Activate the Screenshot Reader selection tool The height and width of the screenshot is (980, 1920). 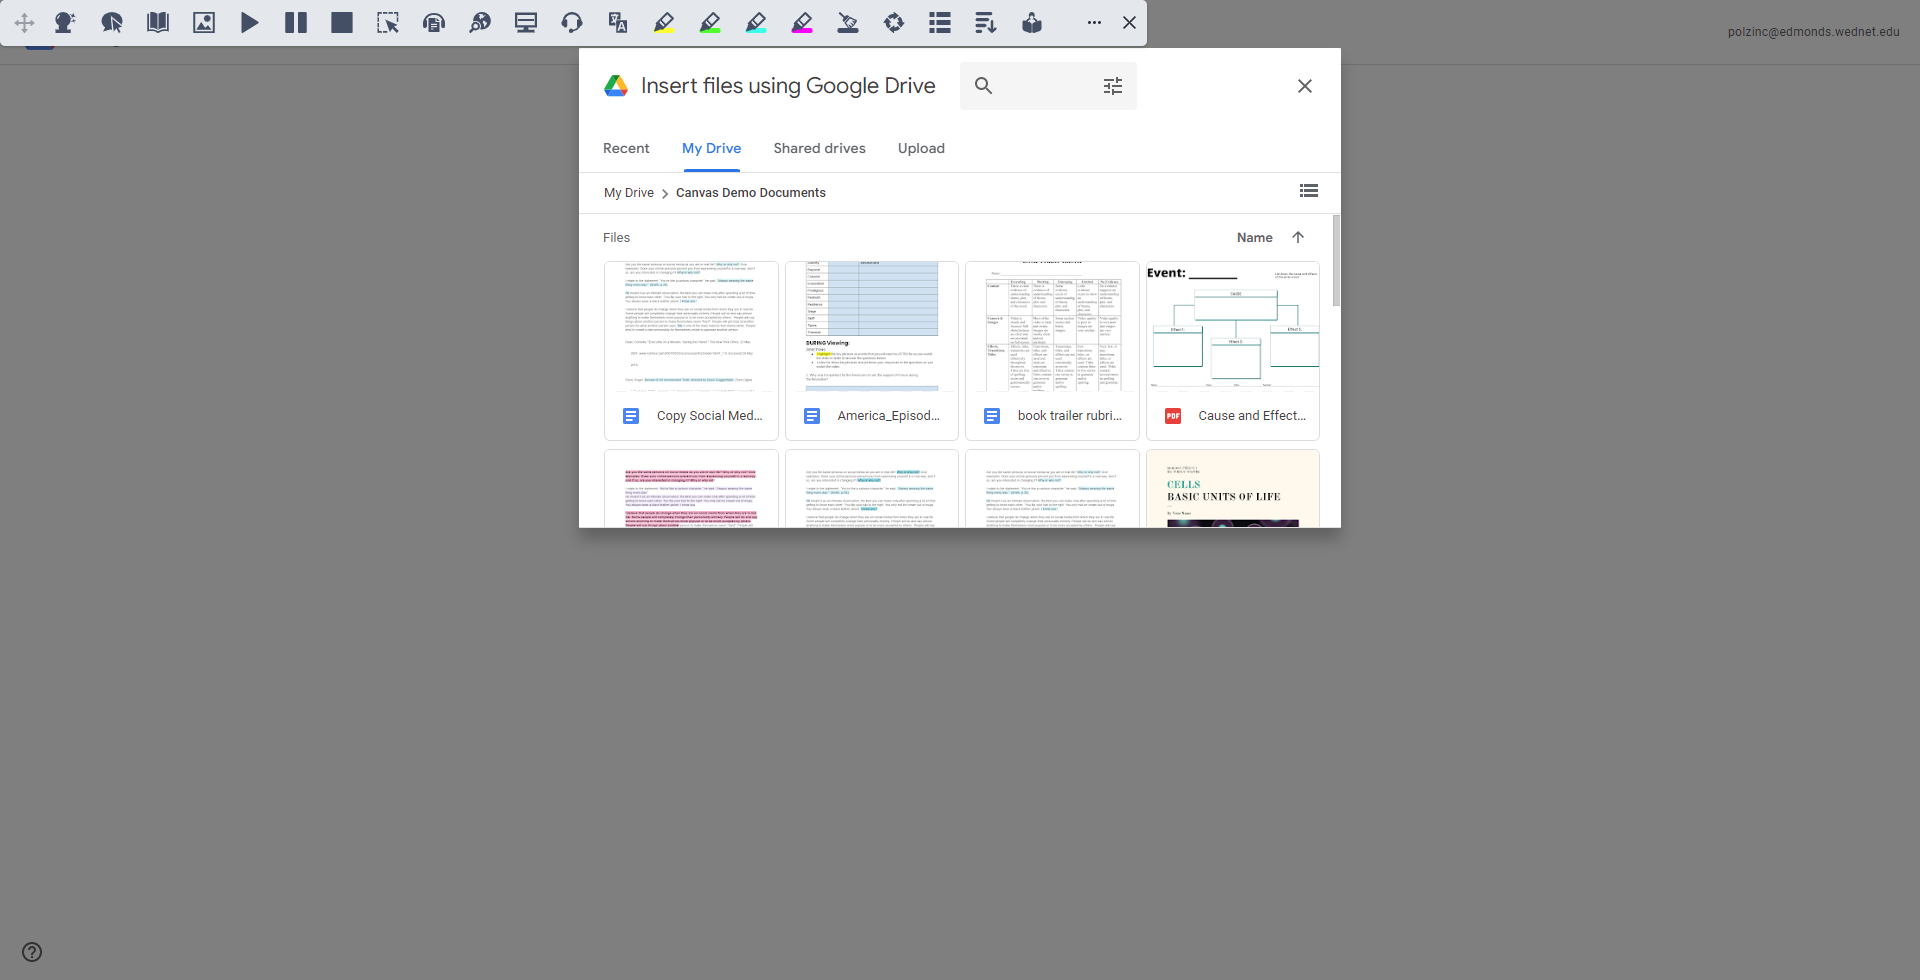click(388, 22)
